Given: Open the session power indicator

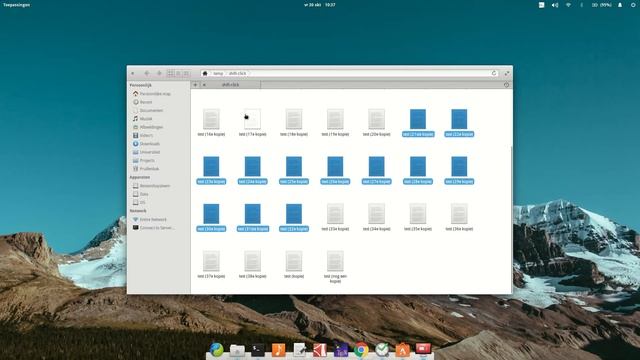Looking at the screenshot, I should click(x=633, y=5).
